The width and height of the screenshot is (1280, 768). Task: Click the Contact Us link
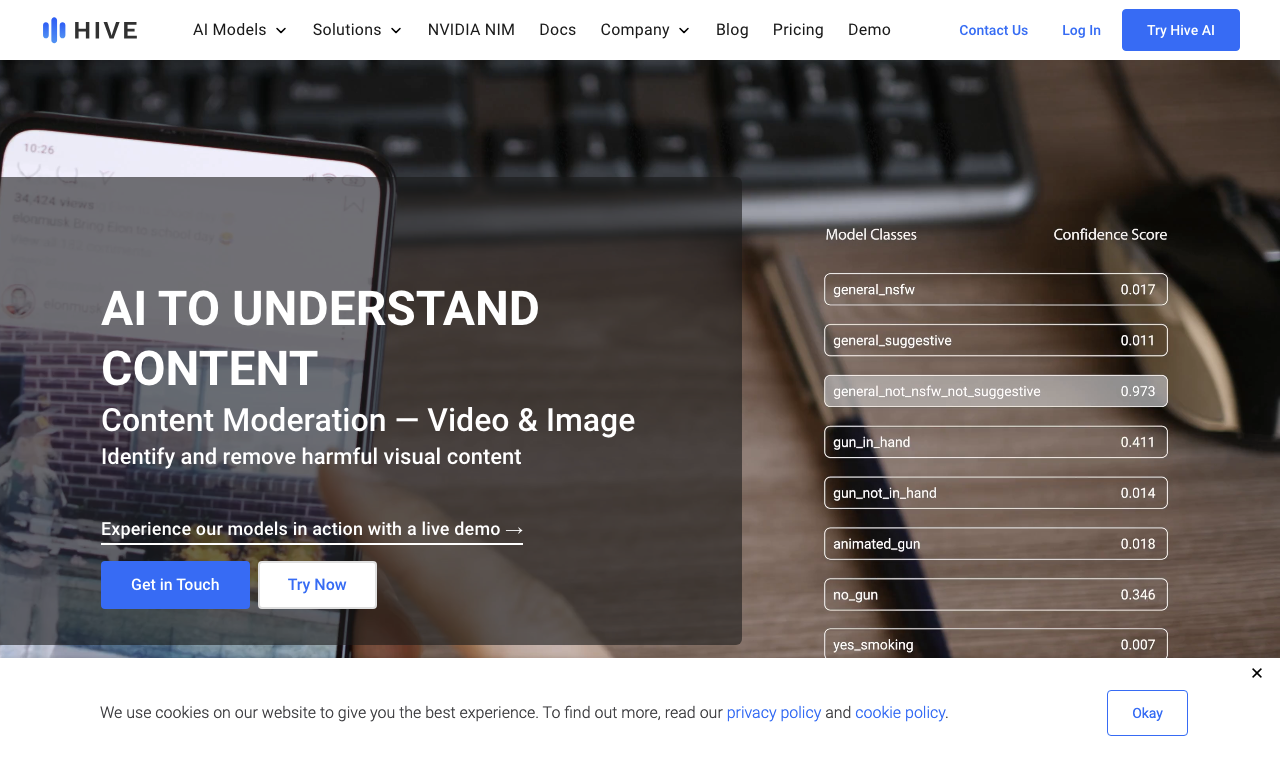pyautogui.click(x=993, y=30)
